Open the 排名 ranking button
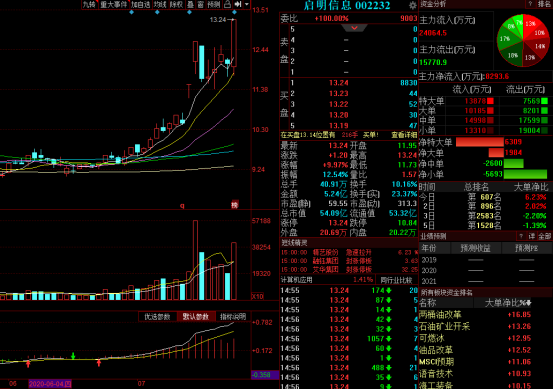554x389 pixels. [544, 4]
